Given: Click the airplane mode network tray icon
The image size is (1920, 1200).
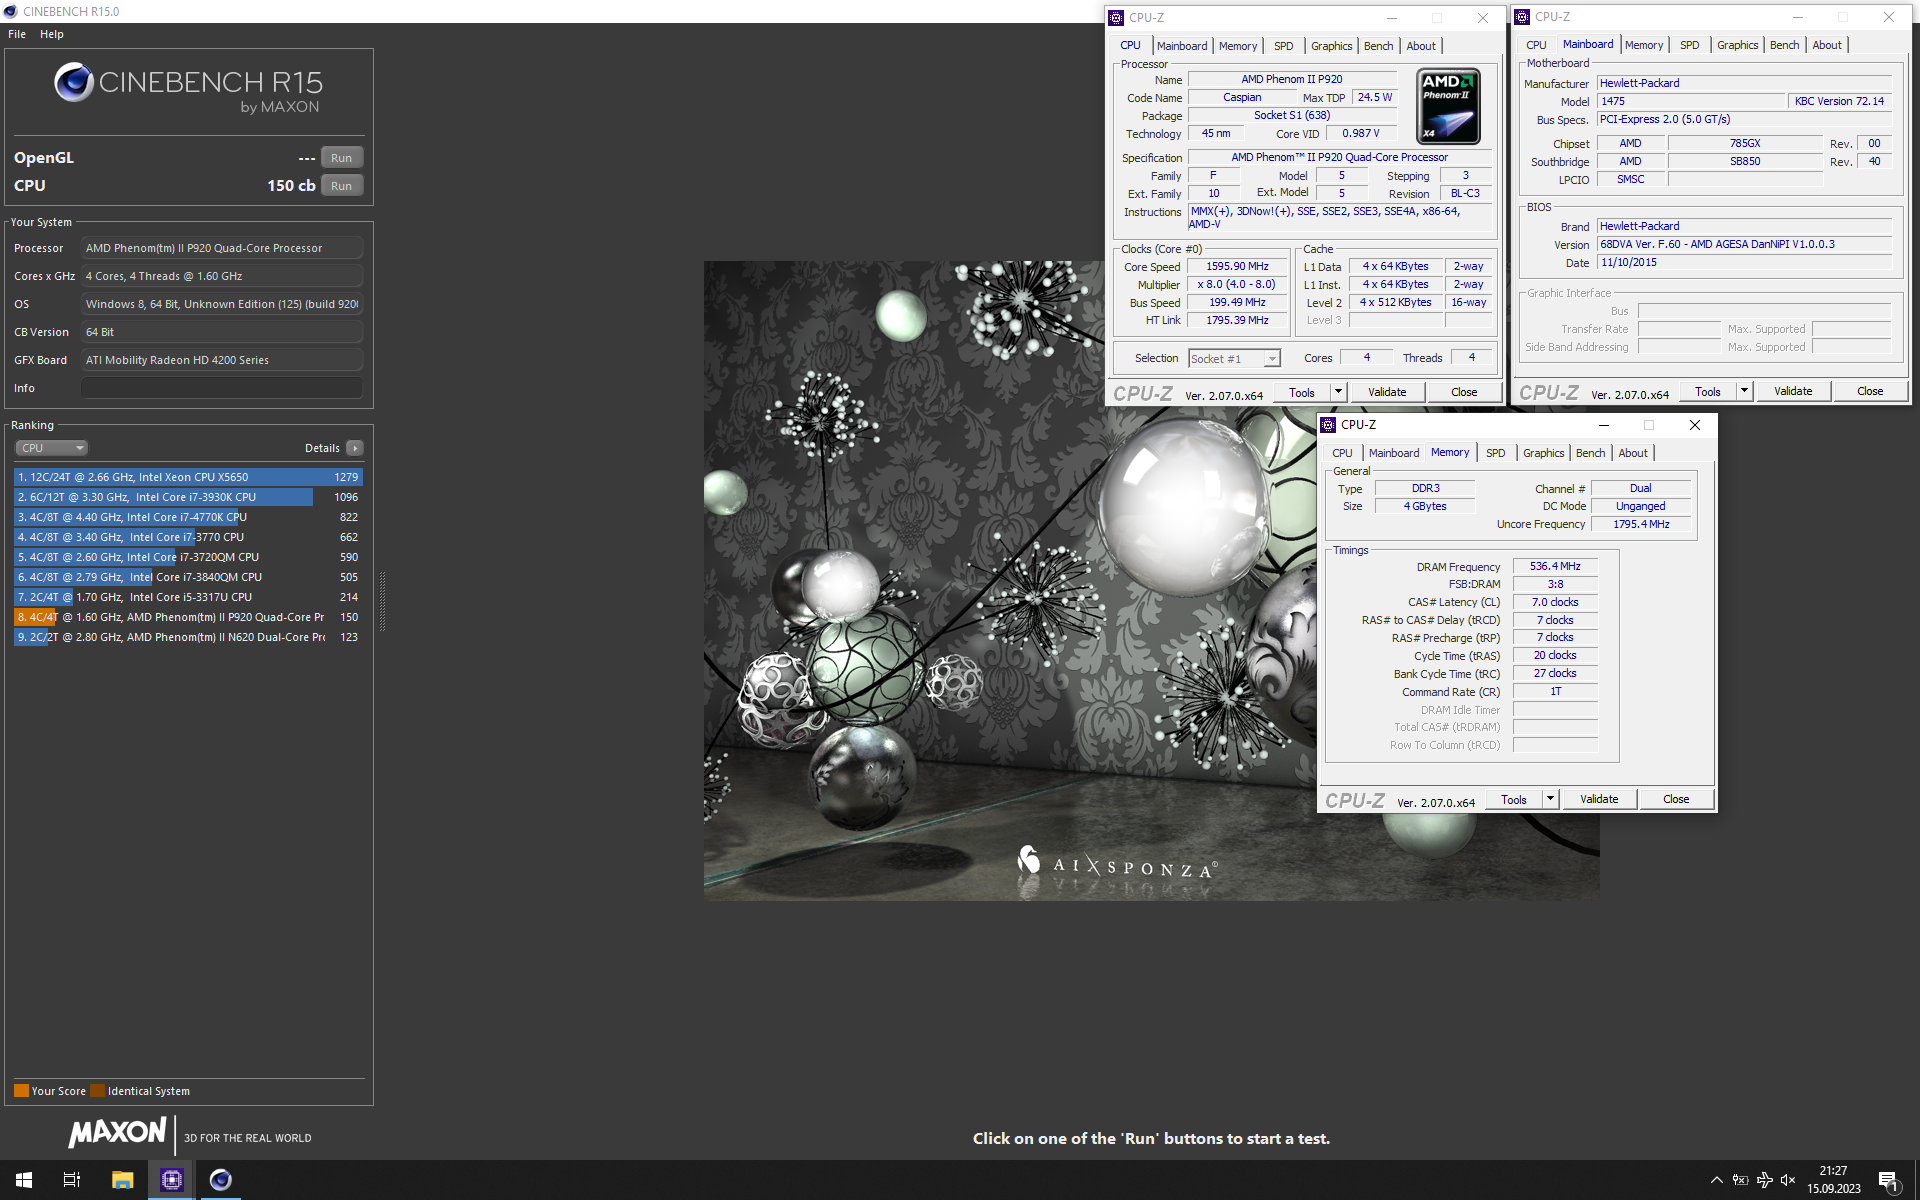Looking at the screenshot, I should tap(1764, 1180).
